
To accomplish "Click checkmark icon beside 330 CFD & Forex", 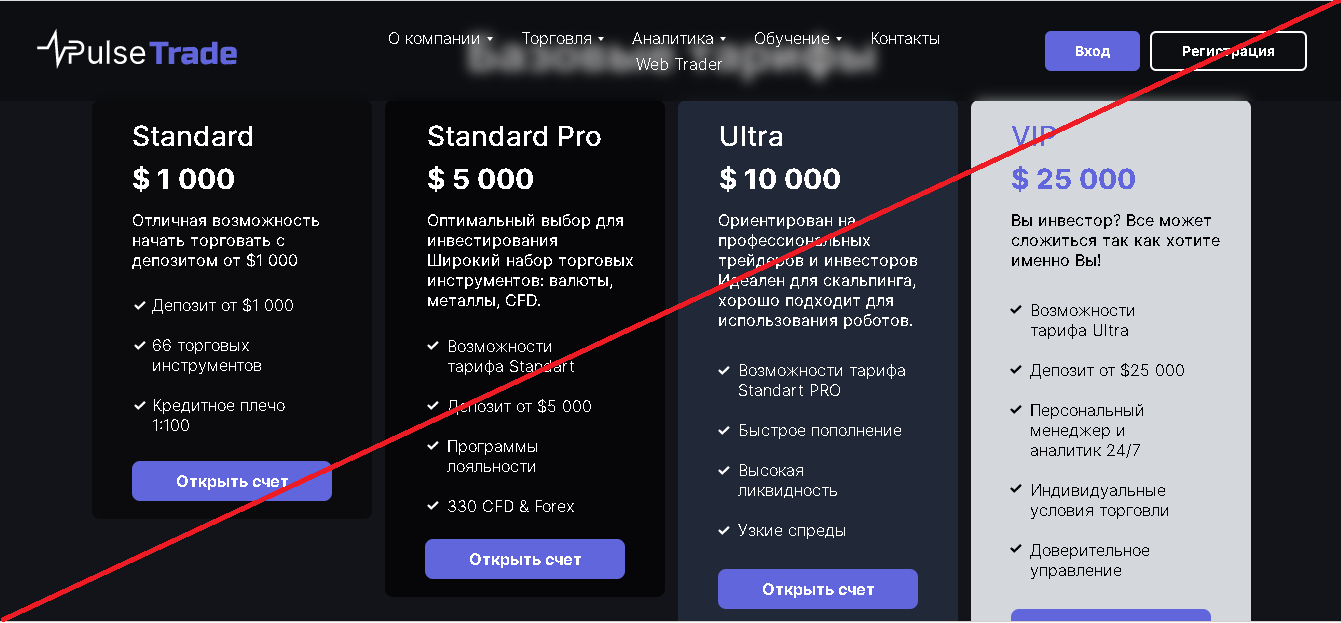I will [x=433, y=506].
